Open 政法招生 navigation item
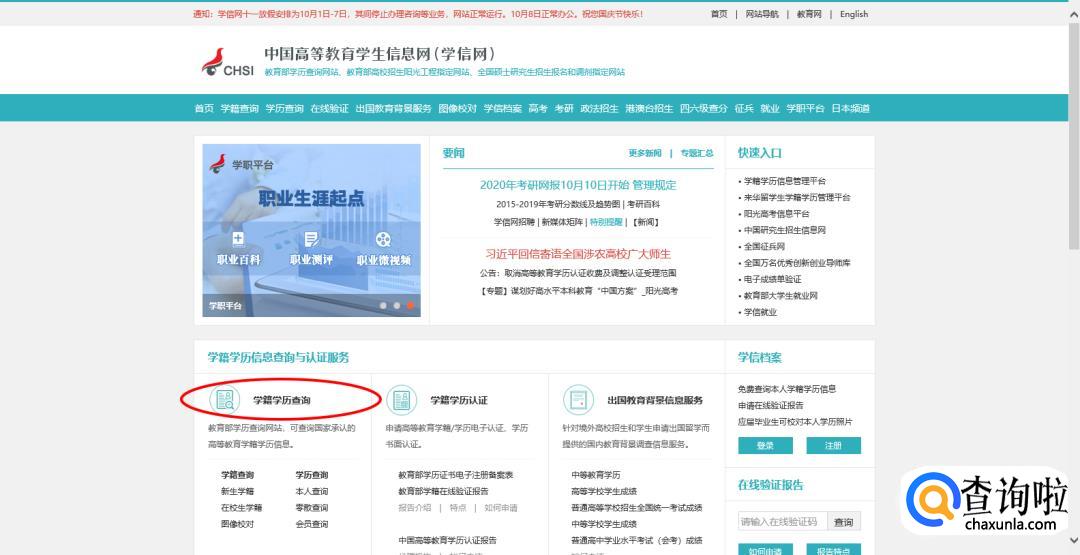This screenshot has height=555, width=1080. point(599,109)
